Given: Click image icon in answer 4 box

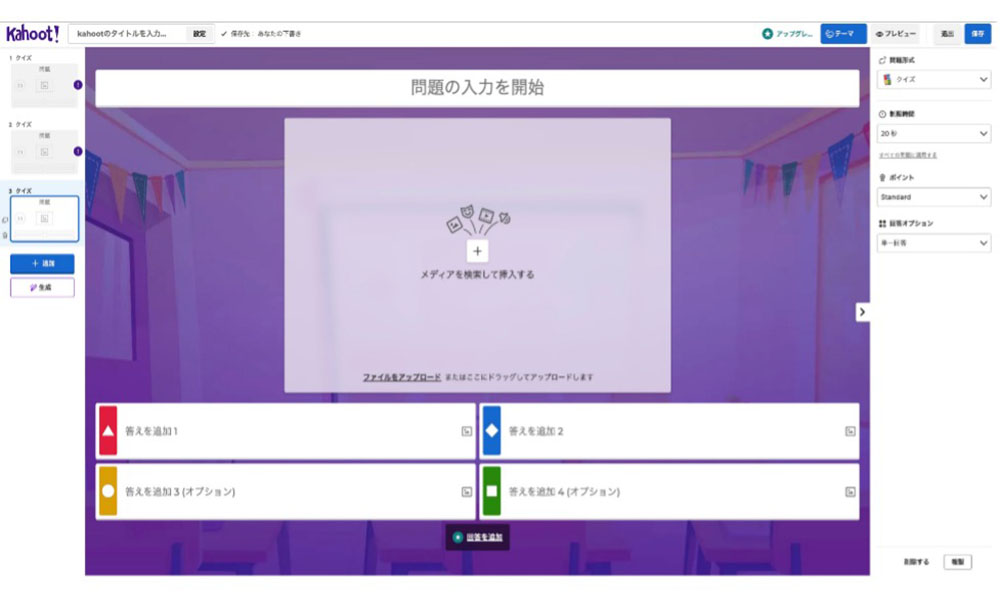Looking at the screenshot, I should click(849, 492).
